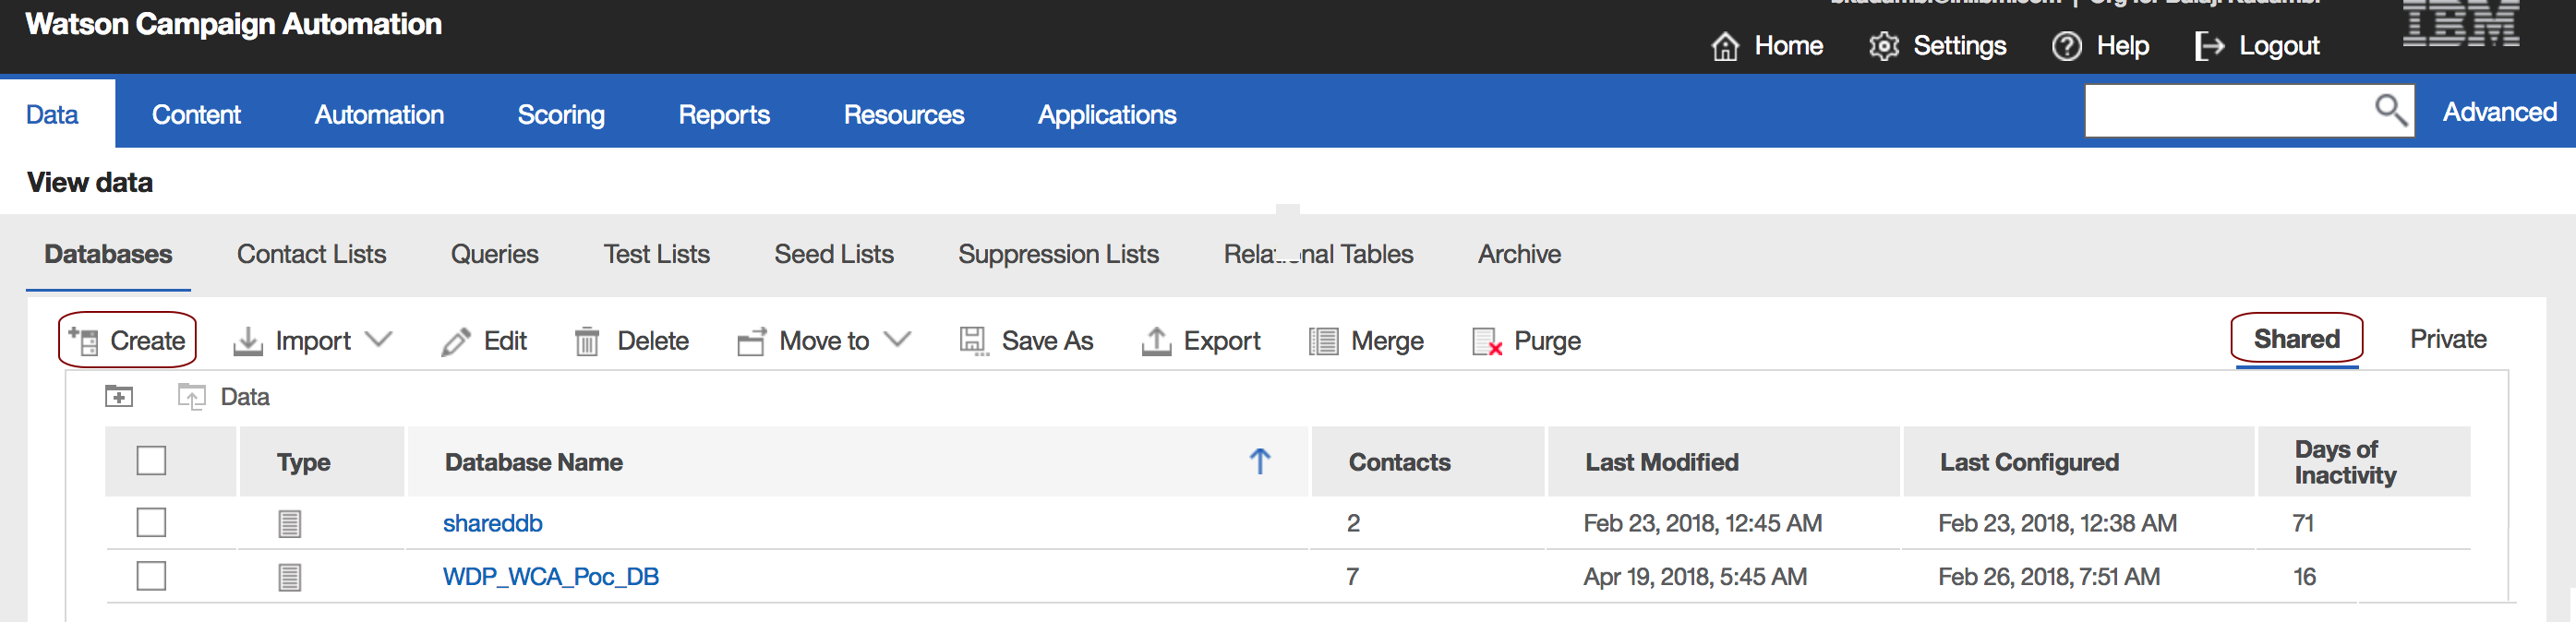Check the select-all header checkbox

[x=151, y=461]
